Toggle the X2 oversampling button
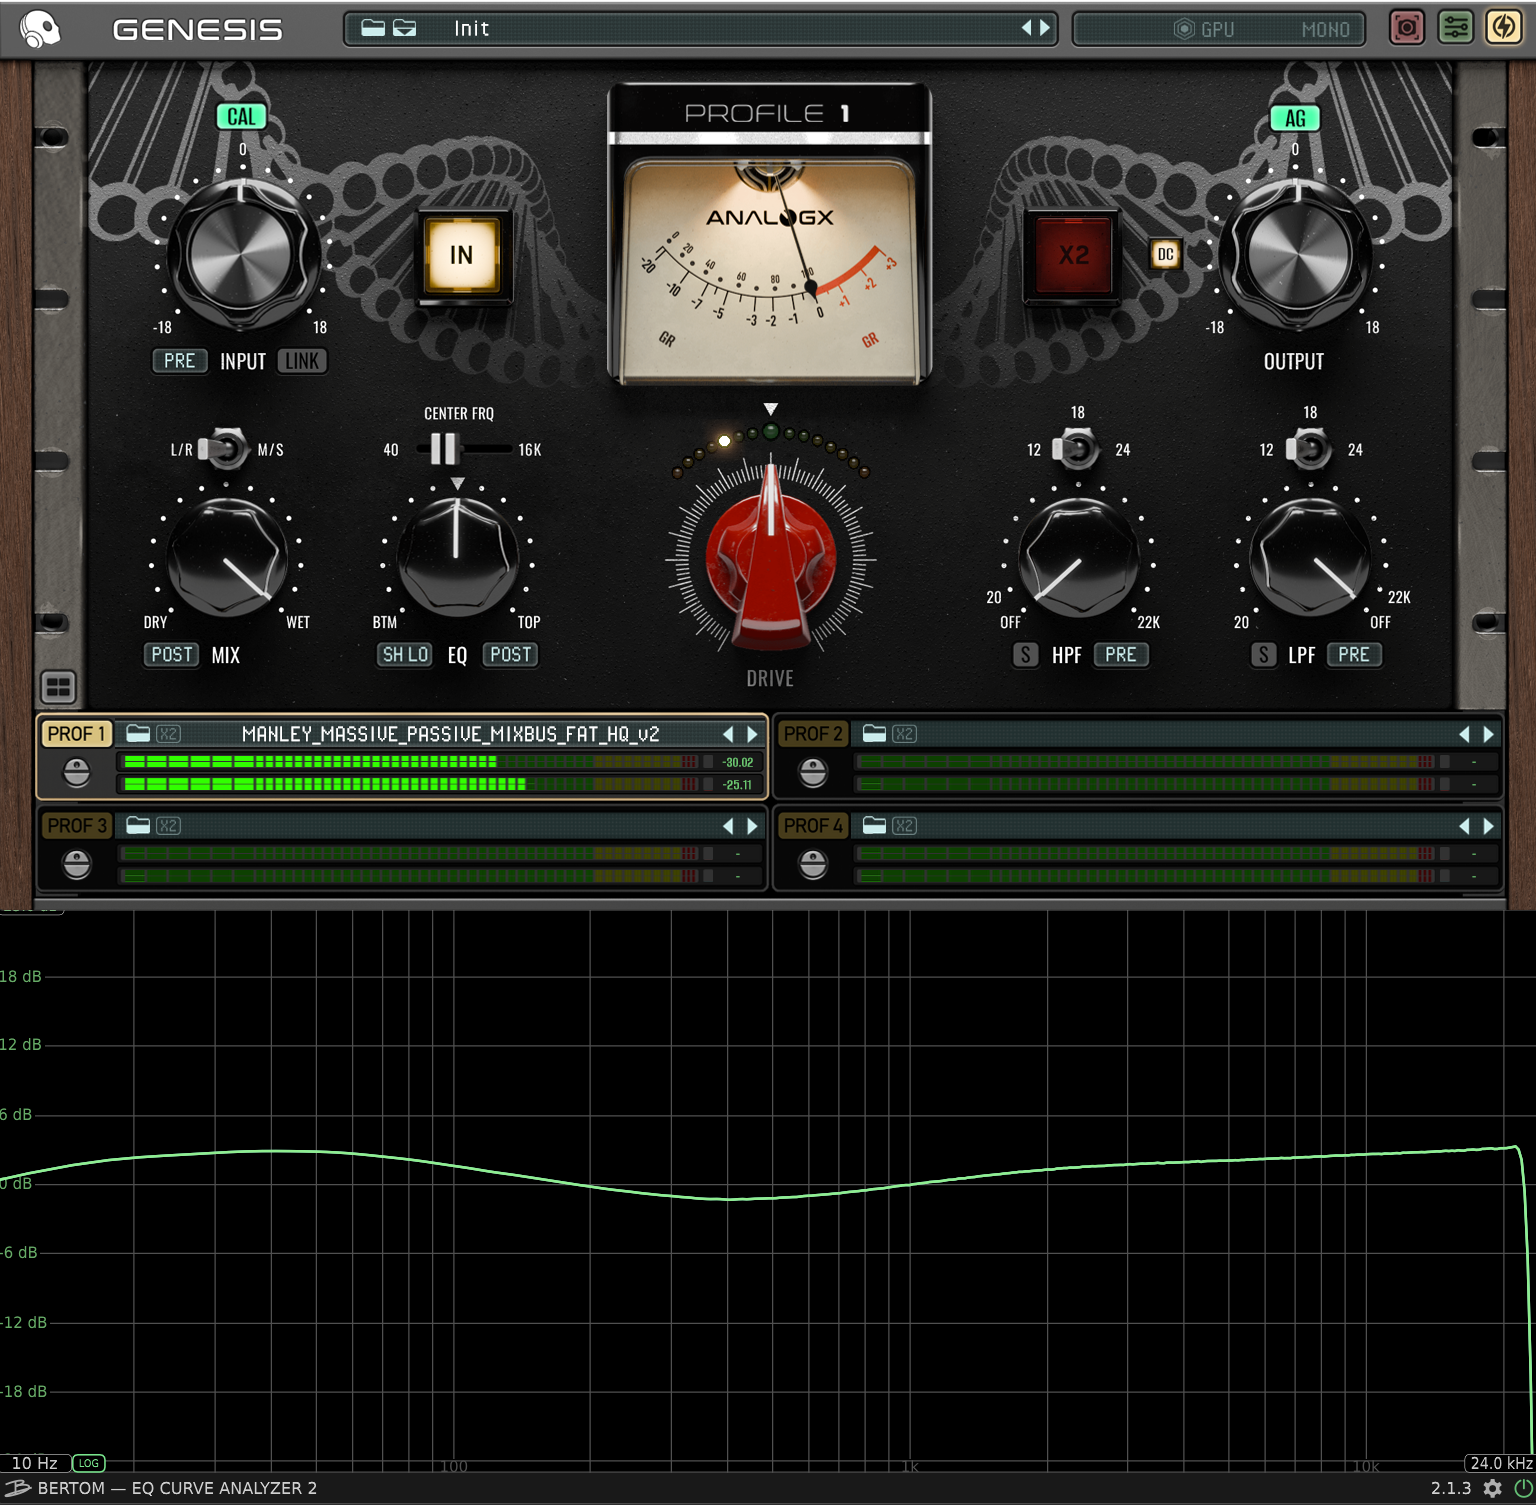Image resolution: width=1536 pixels, height=1505 pixels. (x=1072, y=255)
